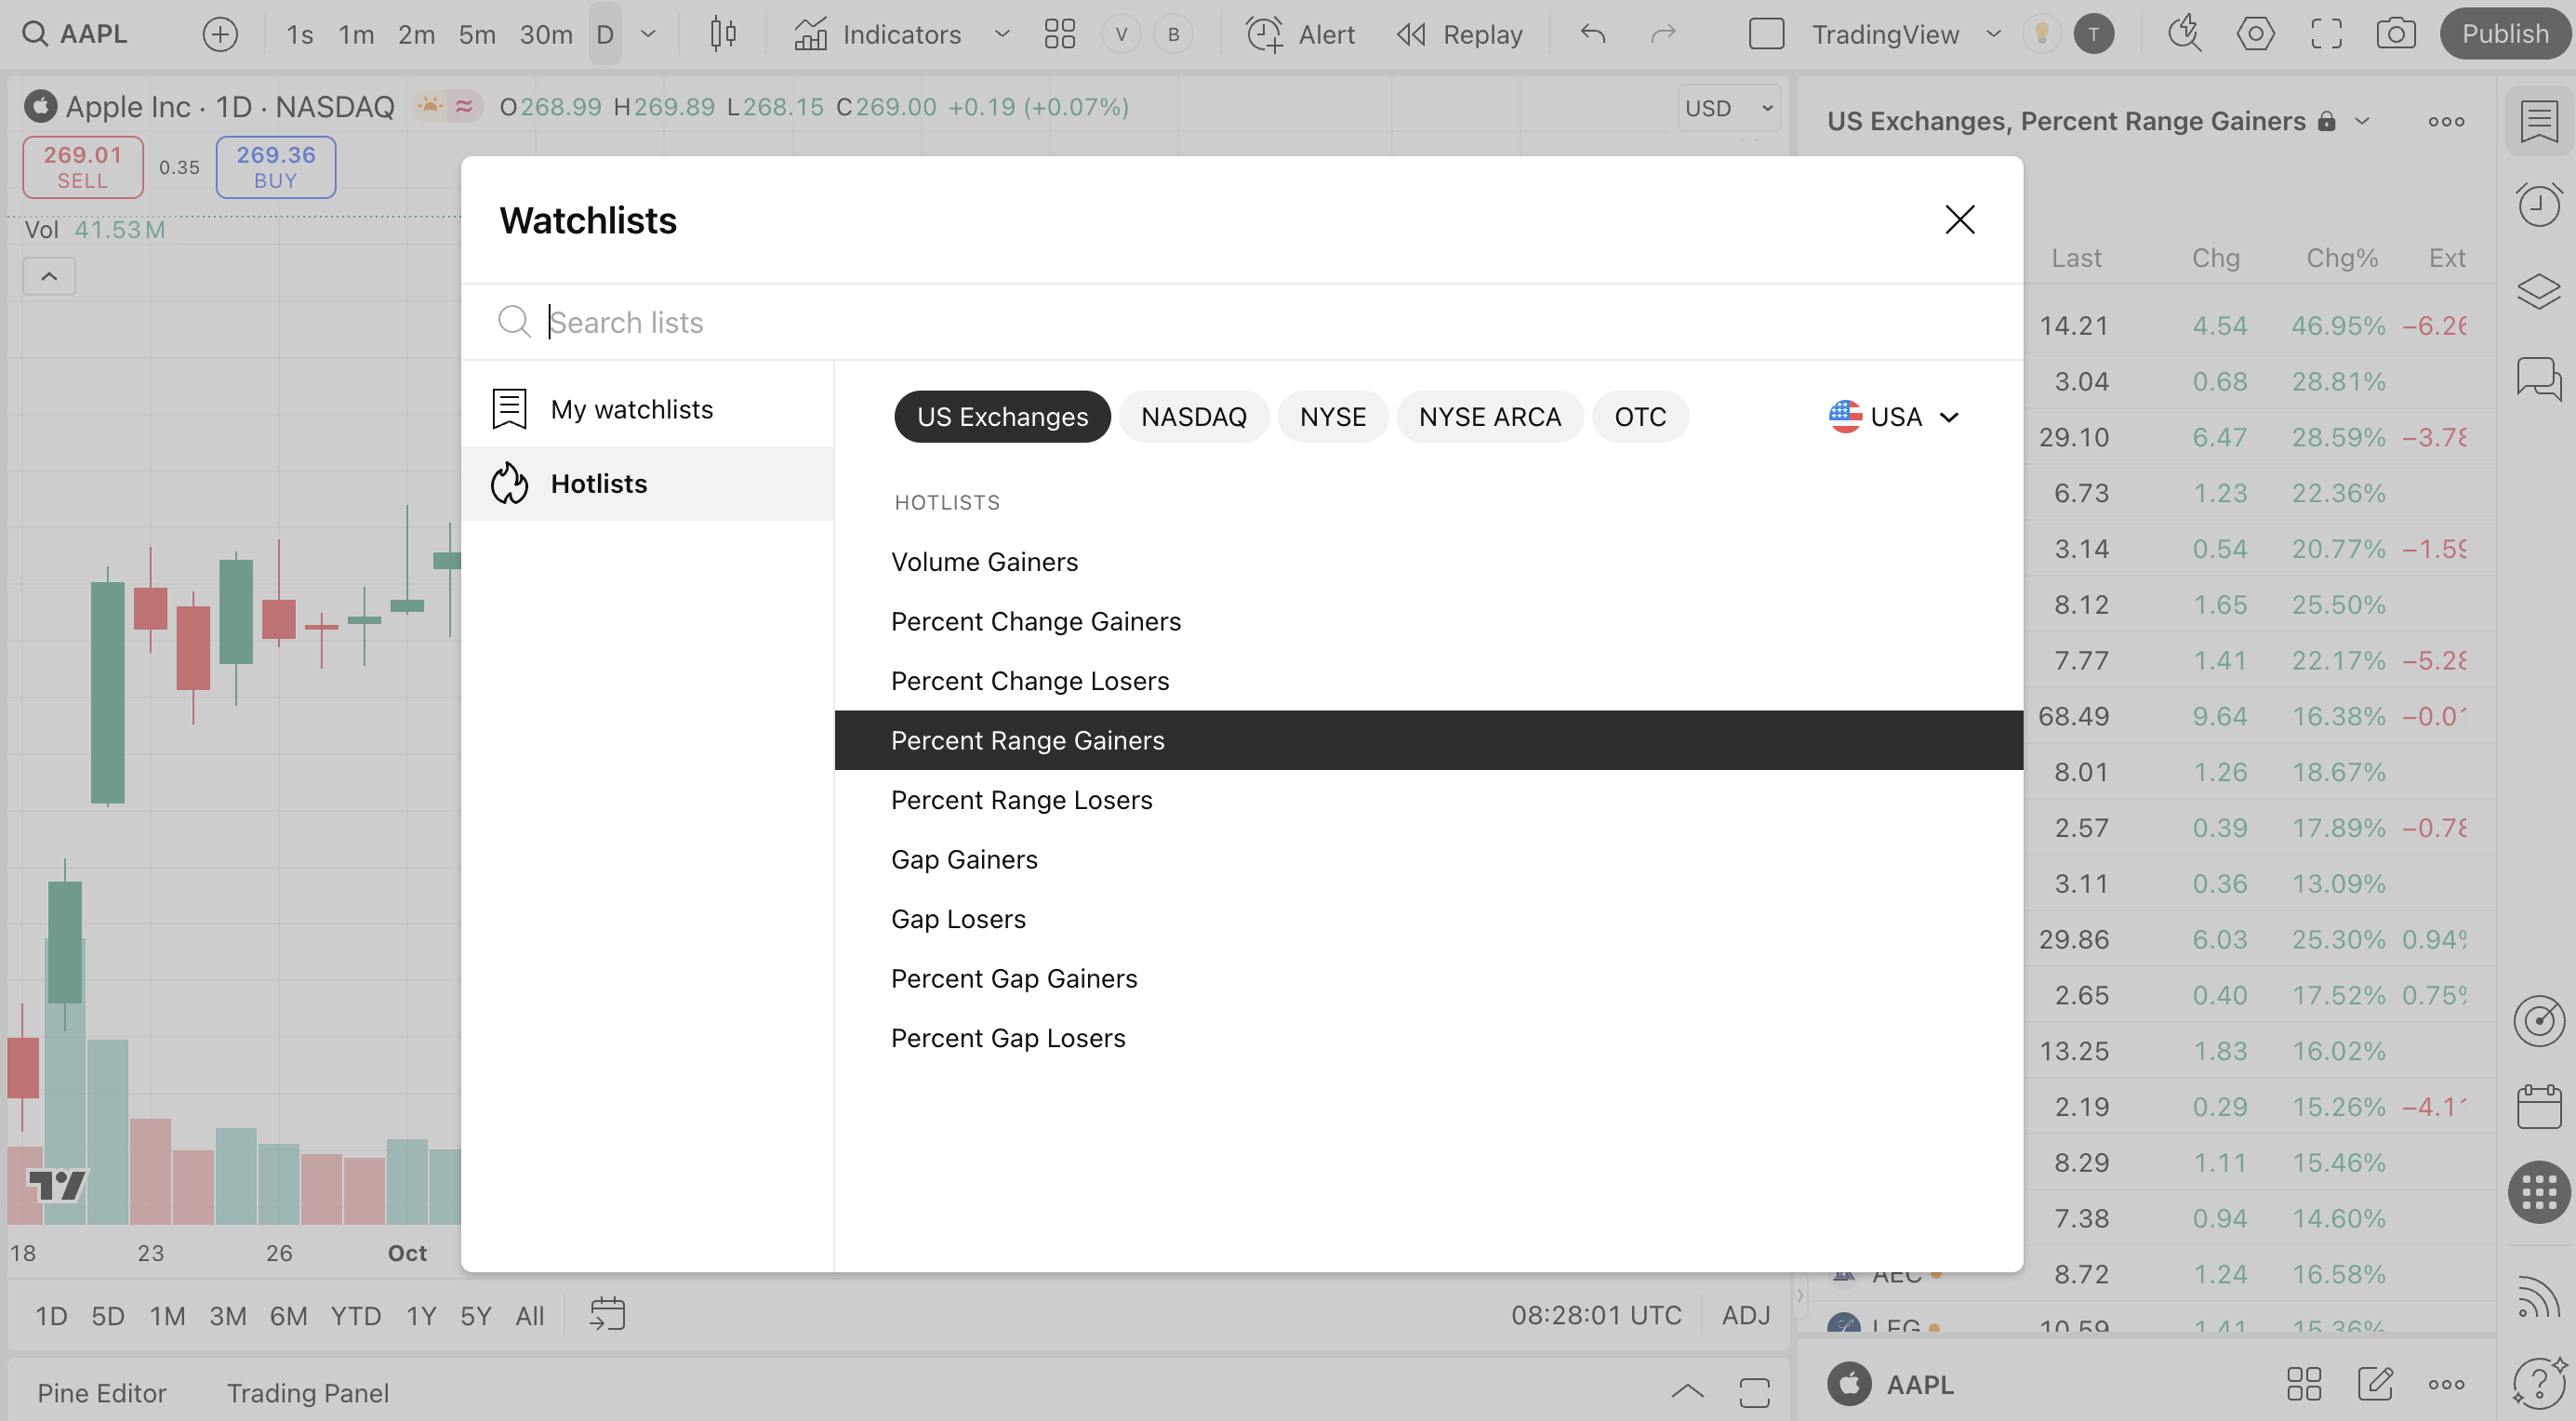Open the USD currency dropdown

[x=1728, y=108]
